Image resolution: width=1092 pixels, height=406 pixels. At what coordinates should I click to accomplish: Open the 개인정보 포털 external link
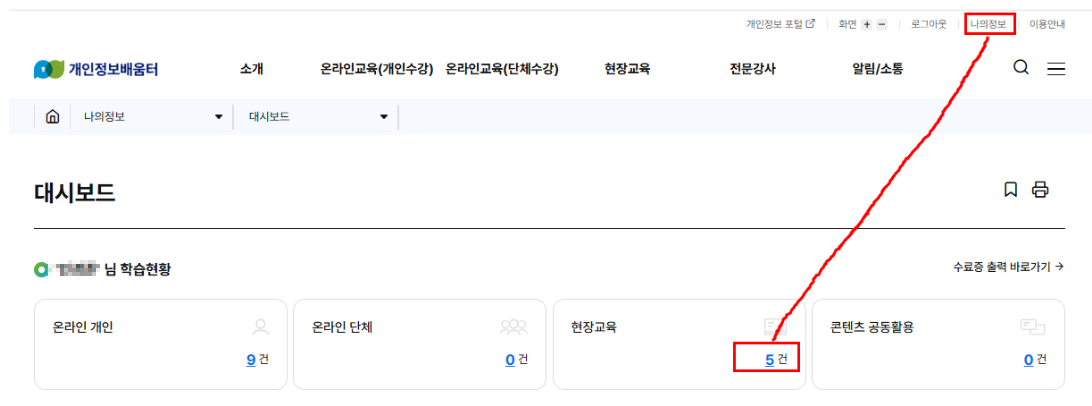coord(780,24)
